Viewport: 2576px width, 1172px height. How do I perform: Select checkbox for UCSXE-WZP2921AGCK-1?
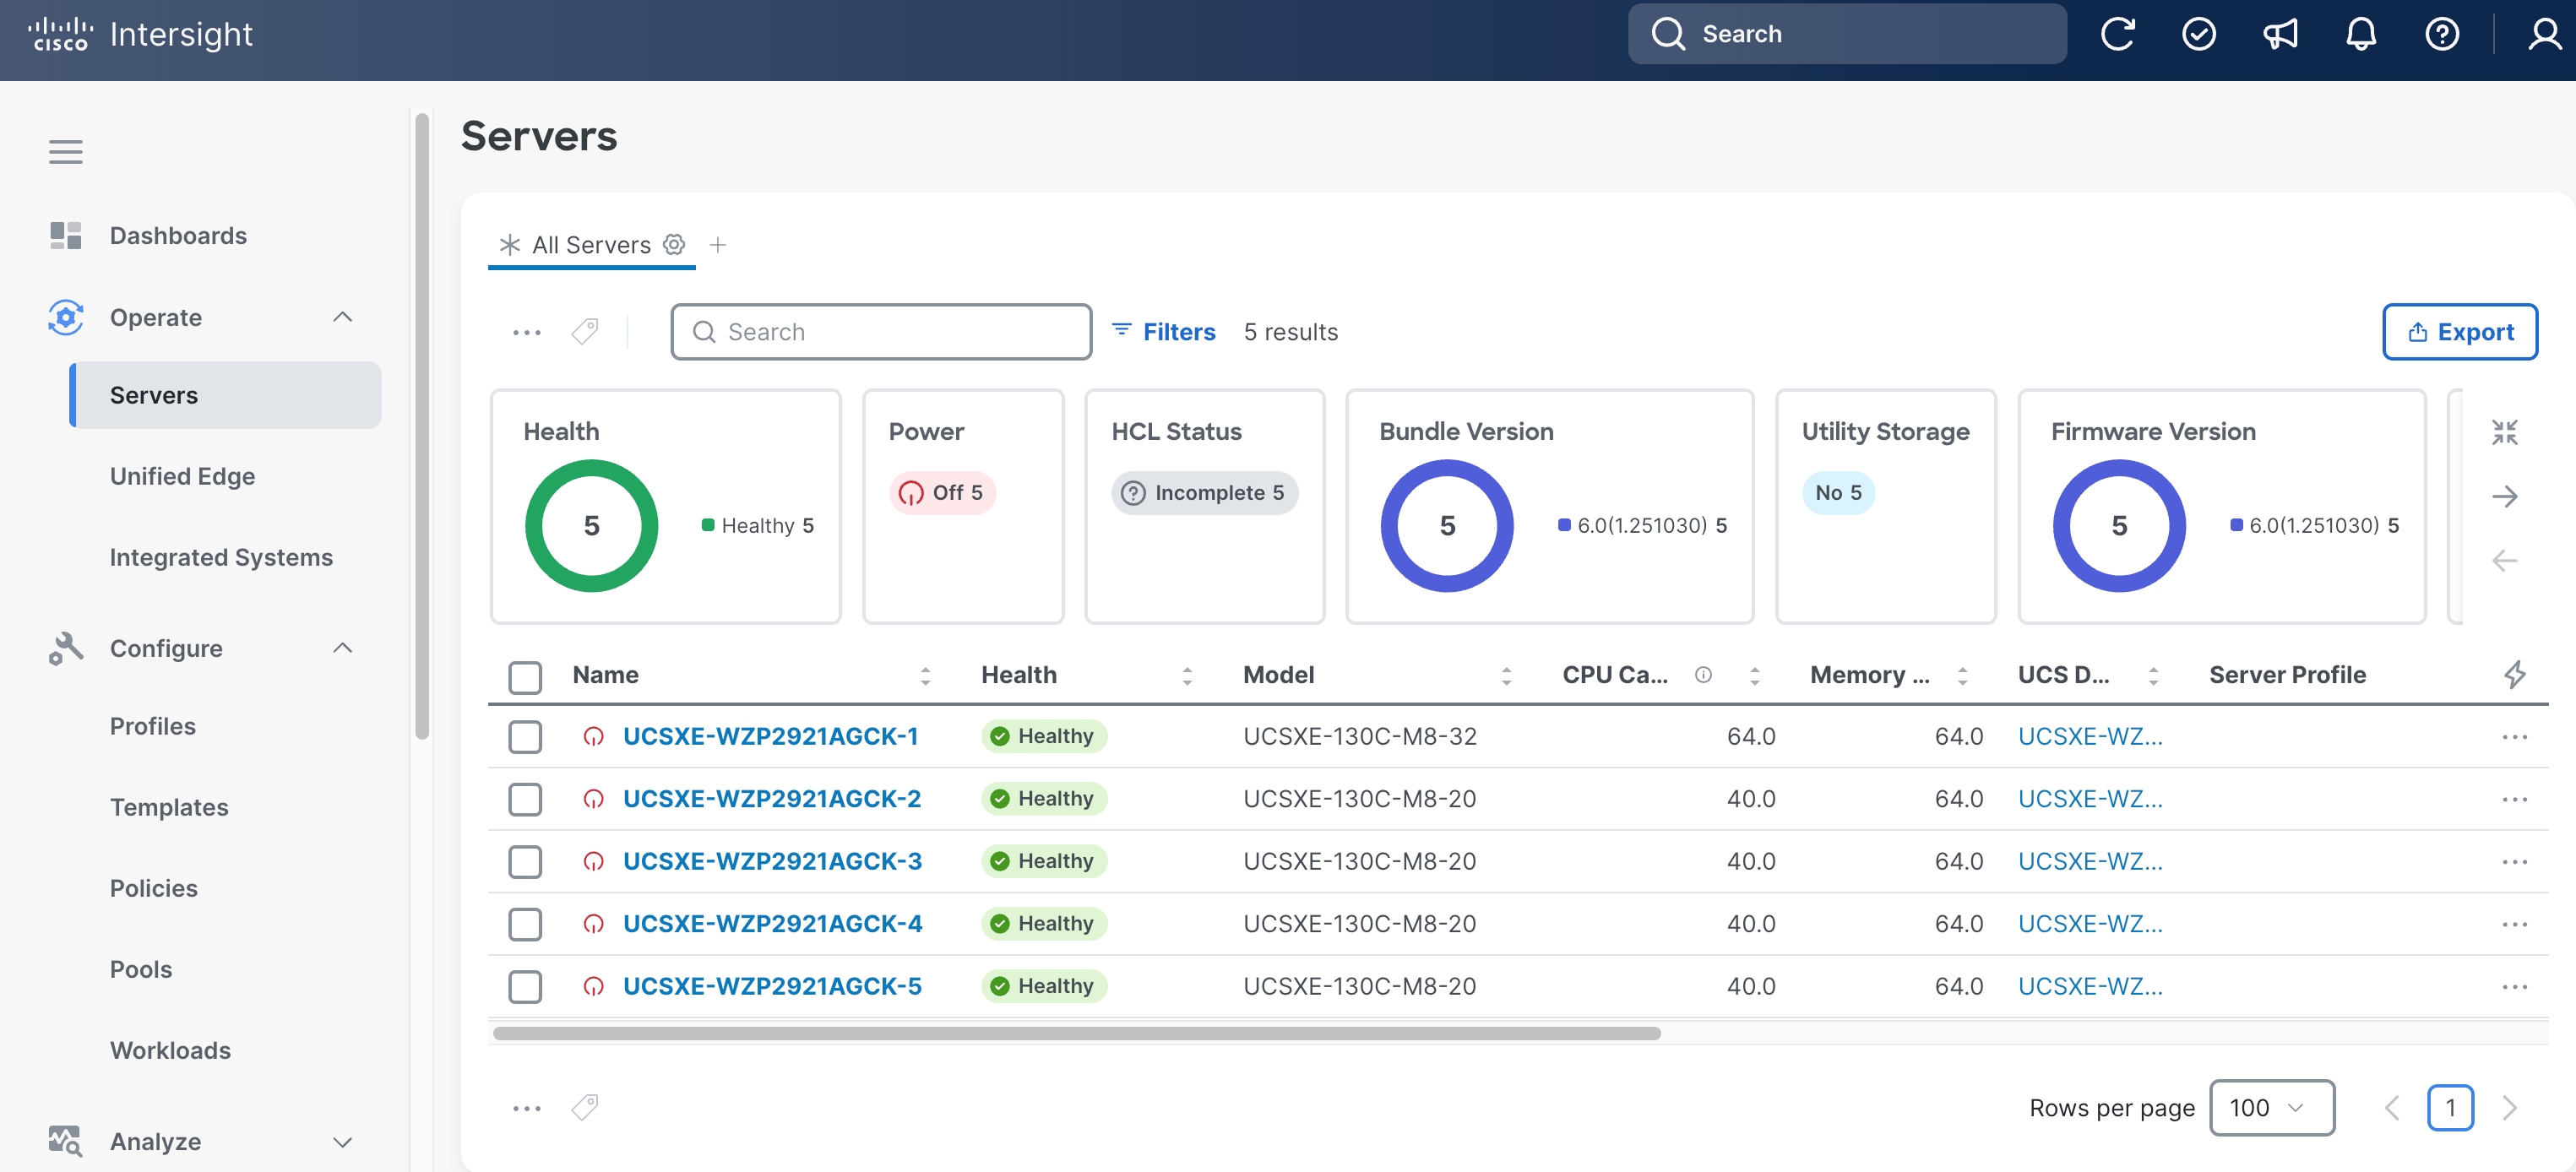coord(525,737)
